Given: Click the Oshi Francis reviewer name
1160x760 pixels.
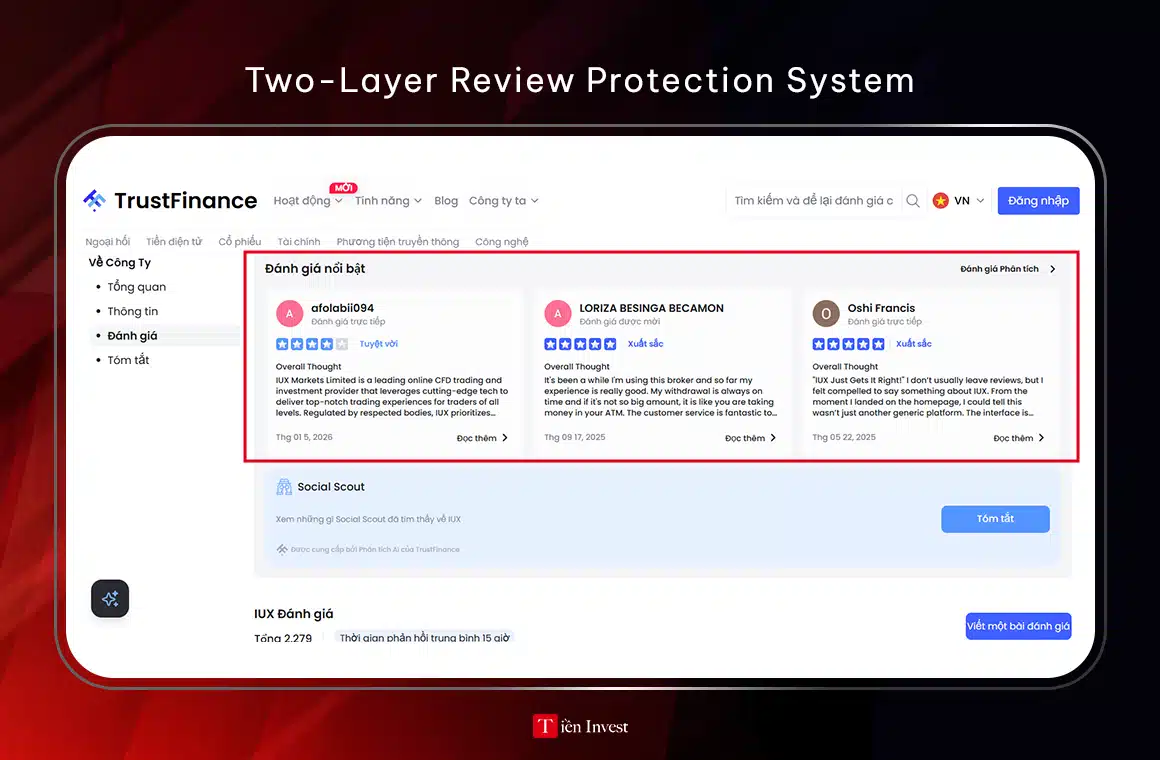Looking at the screenshot, I should click(881, 308).
